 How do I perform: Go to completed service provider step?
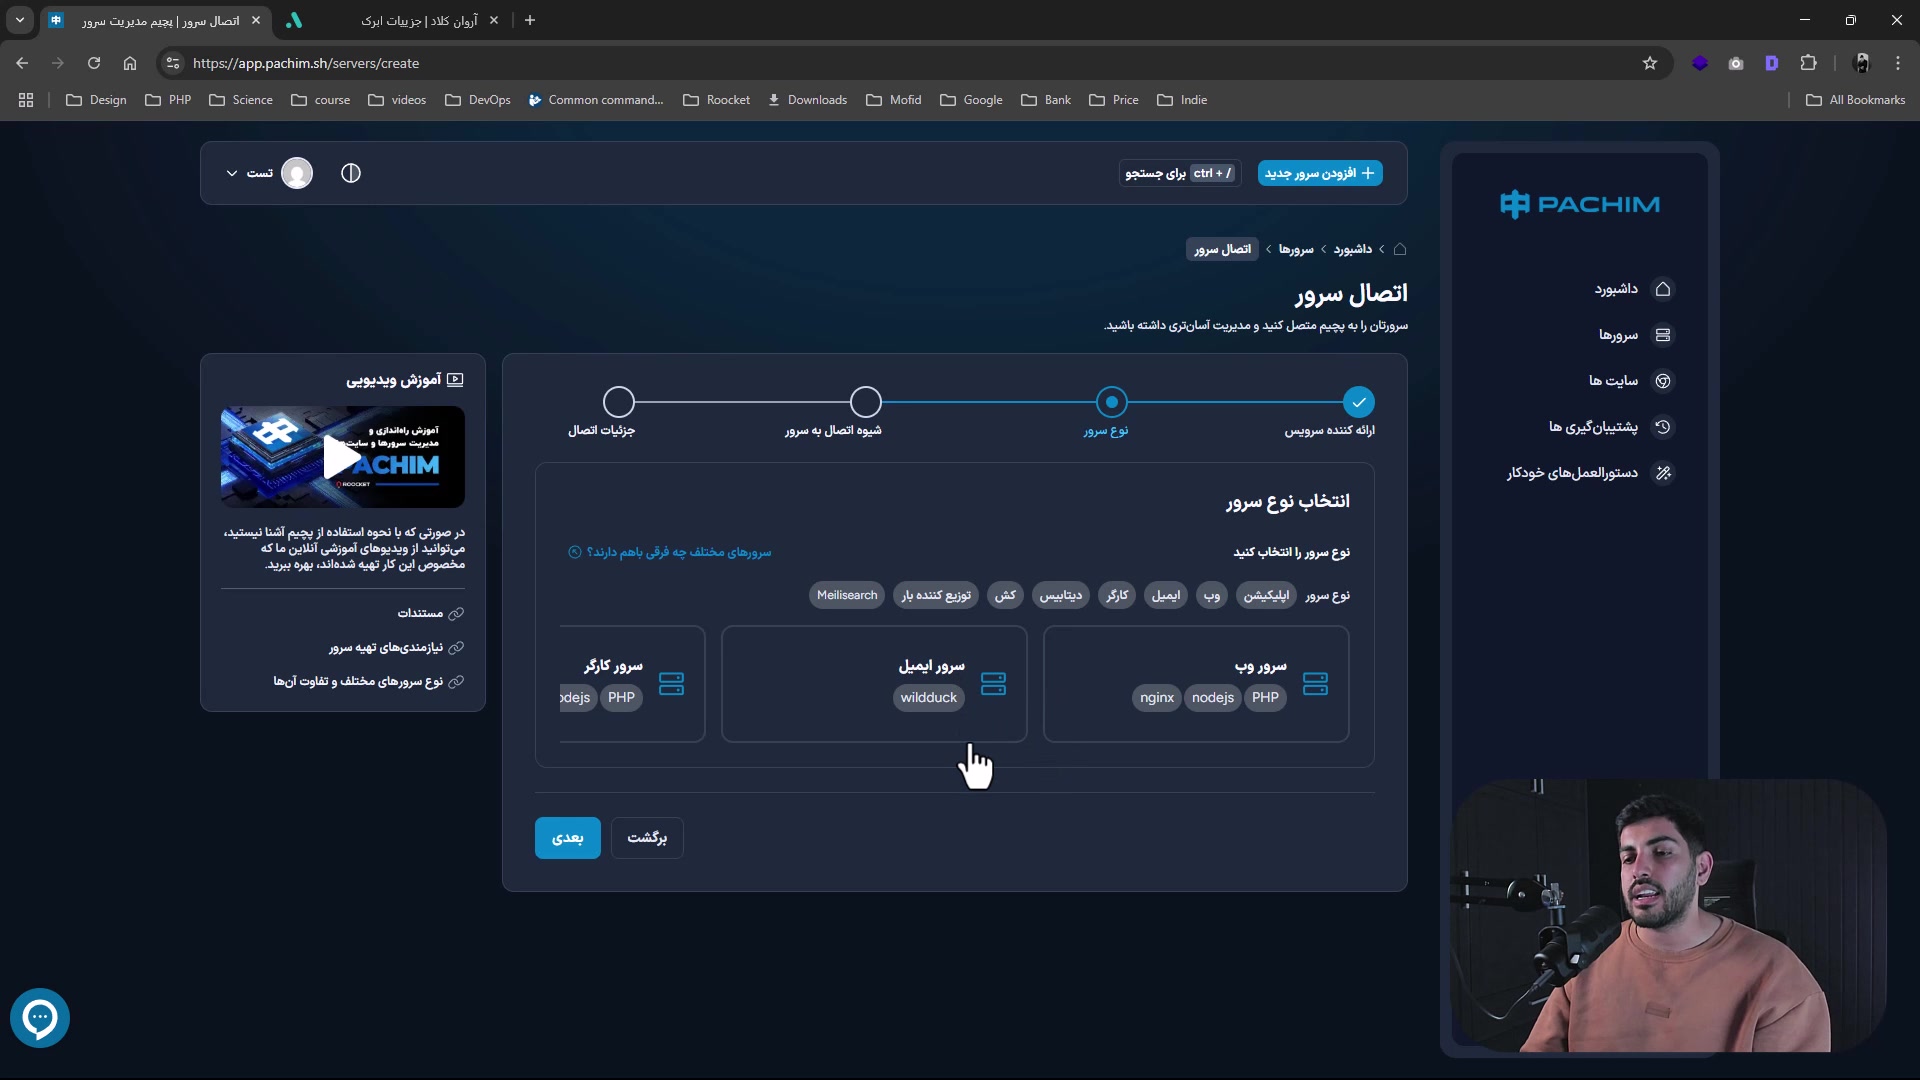(1358, 402)
